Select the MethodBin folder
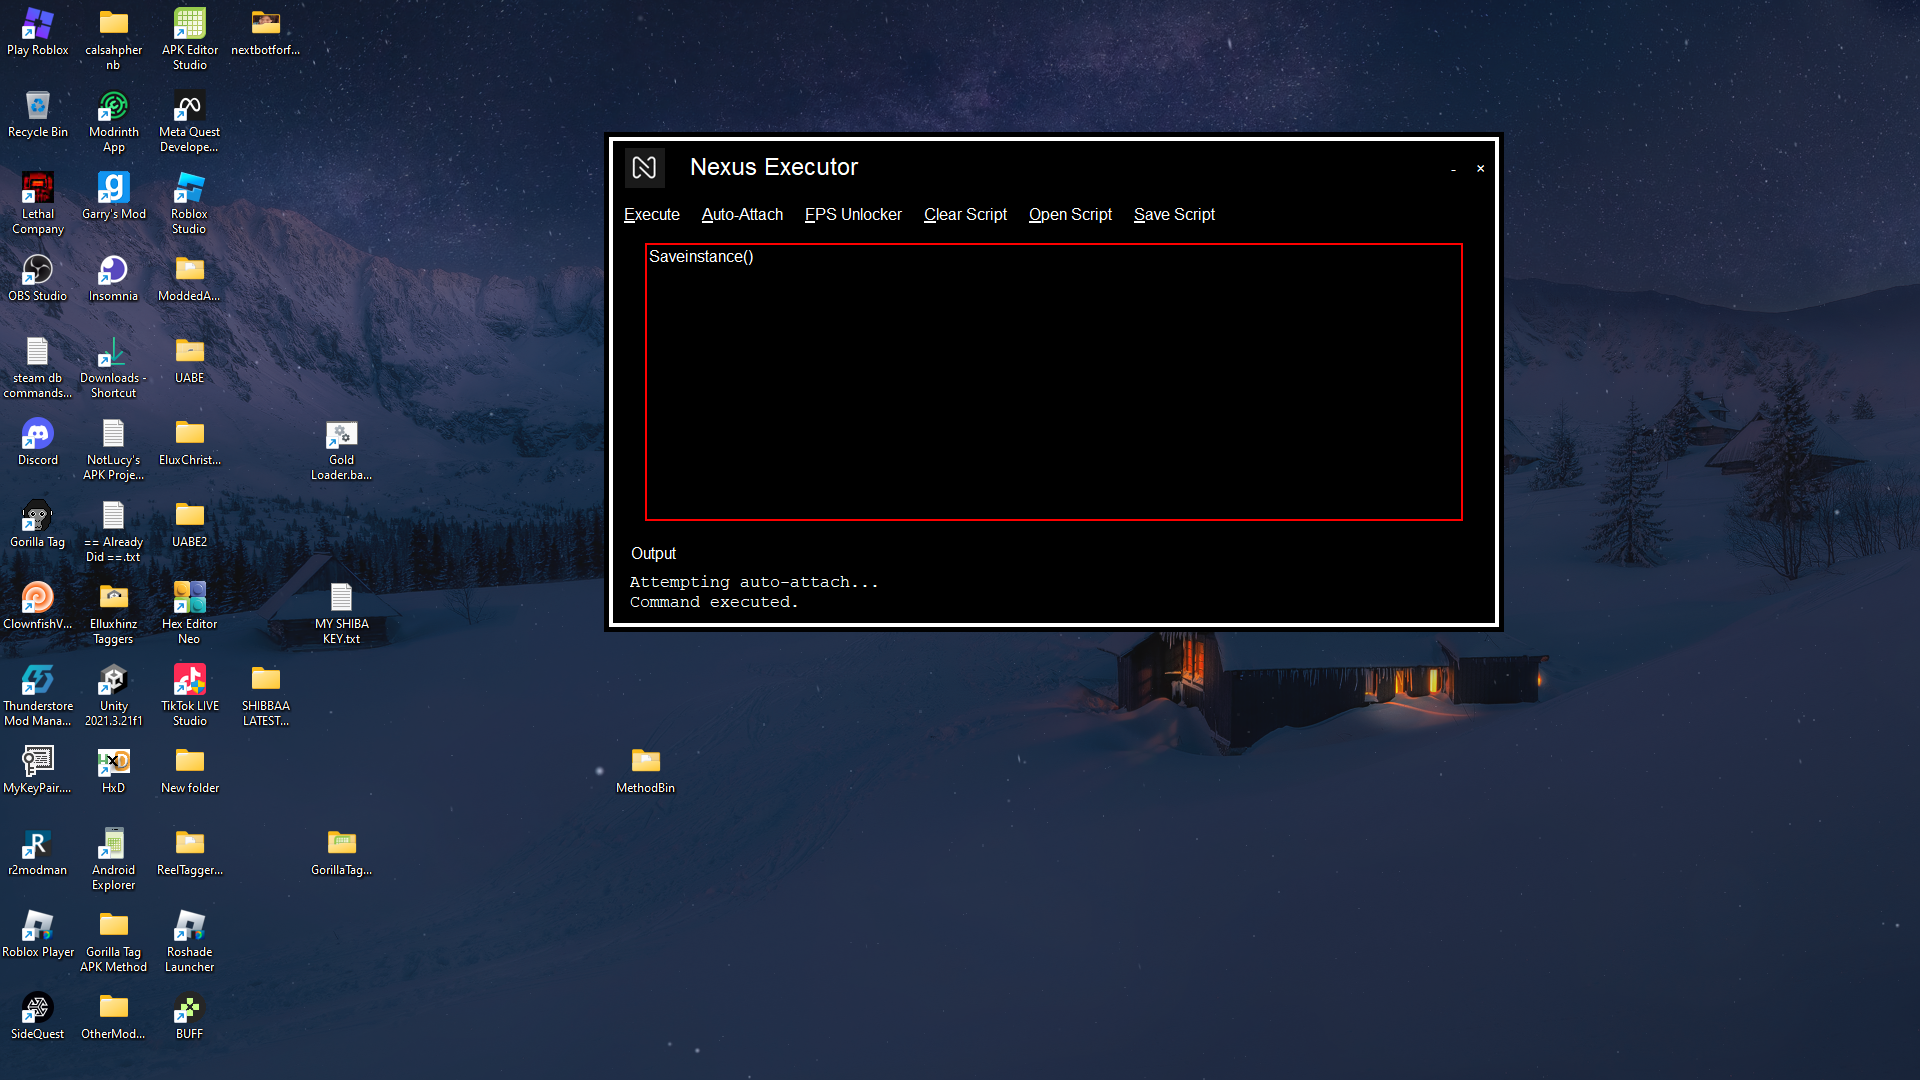The image size is (1920, 1080). (645, 764)
